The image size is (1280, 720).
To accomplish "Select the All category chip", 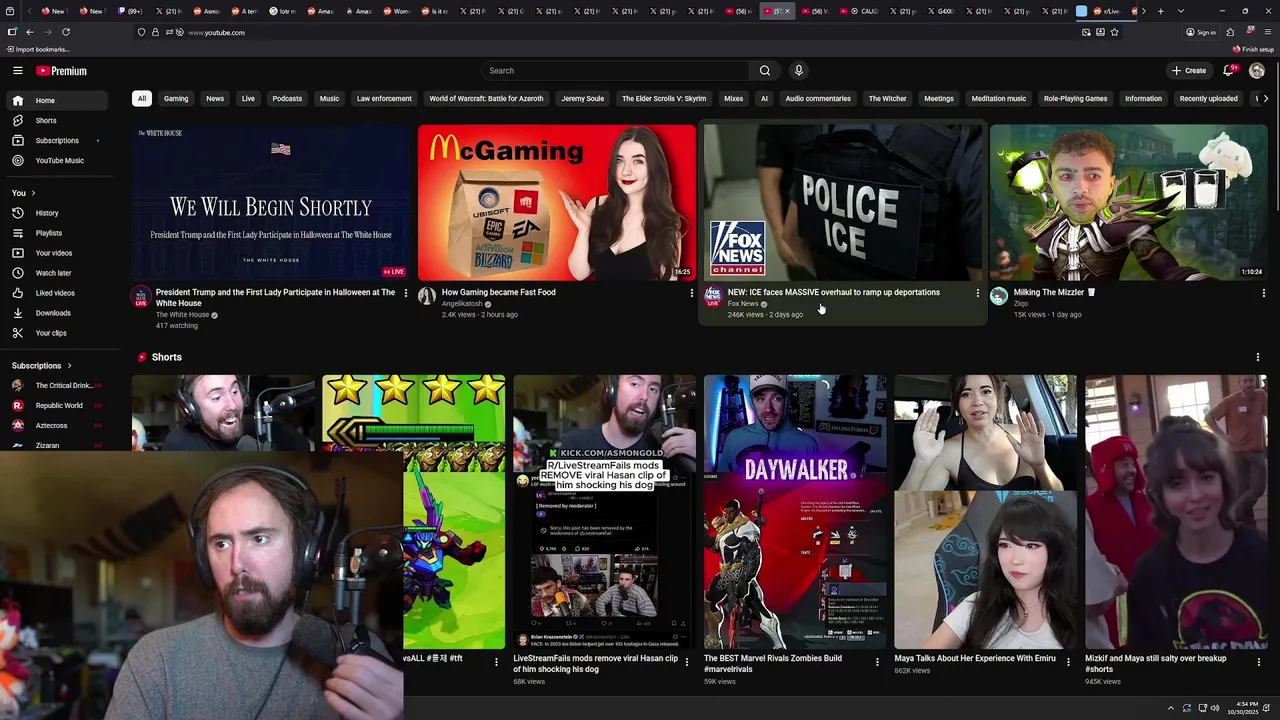I will pos(142,99).
